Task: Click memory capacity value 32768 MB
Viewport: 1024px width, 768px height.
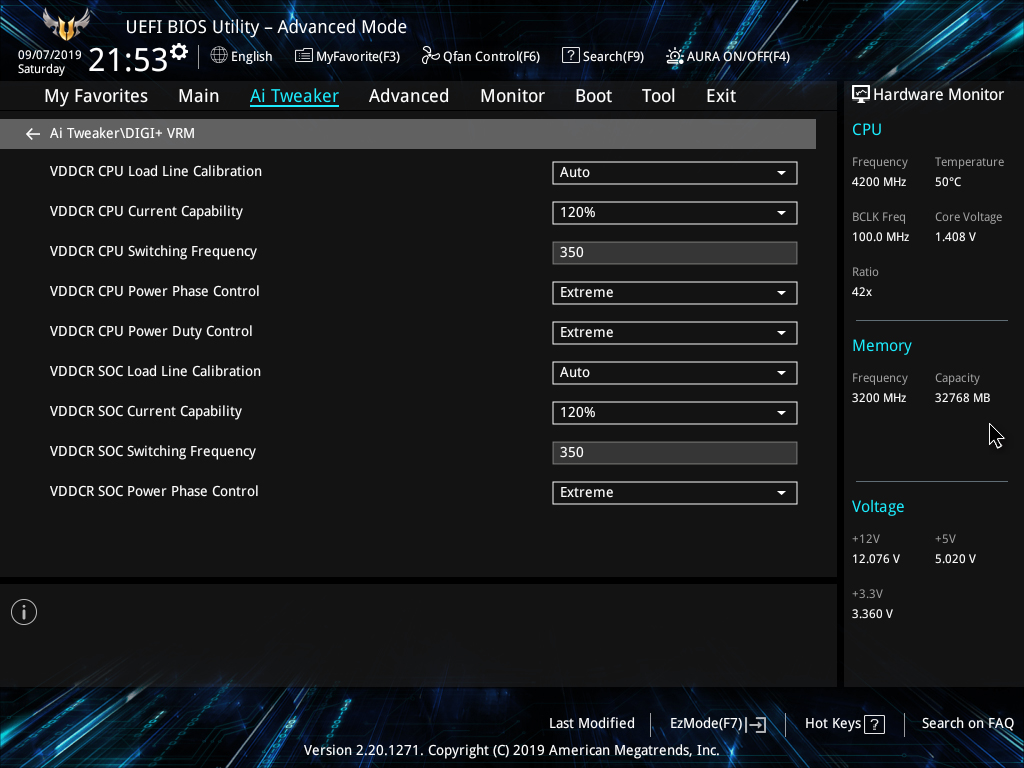Action: [962, 398]
